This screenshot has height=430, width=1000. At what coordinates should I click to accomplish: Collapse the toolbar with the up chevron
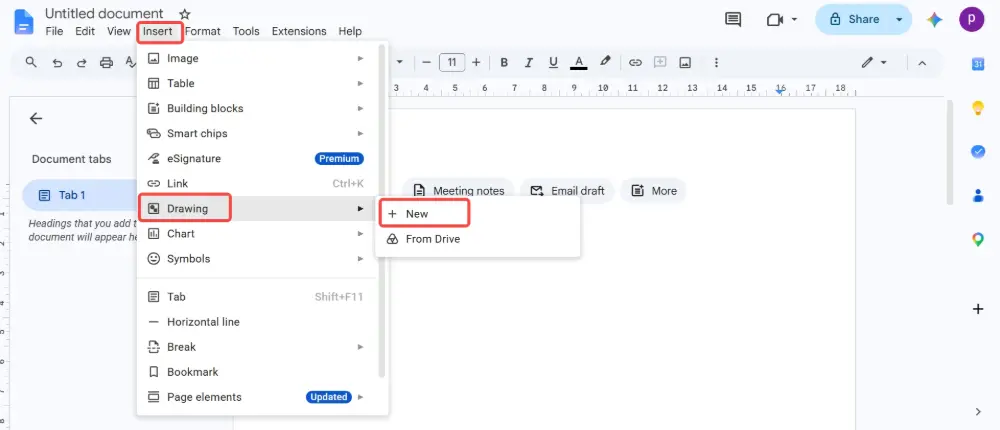click(922, 63)
